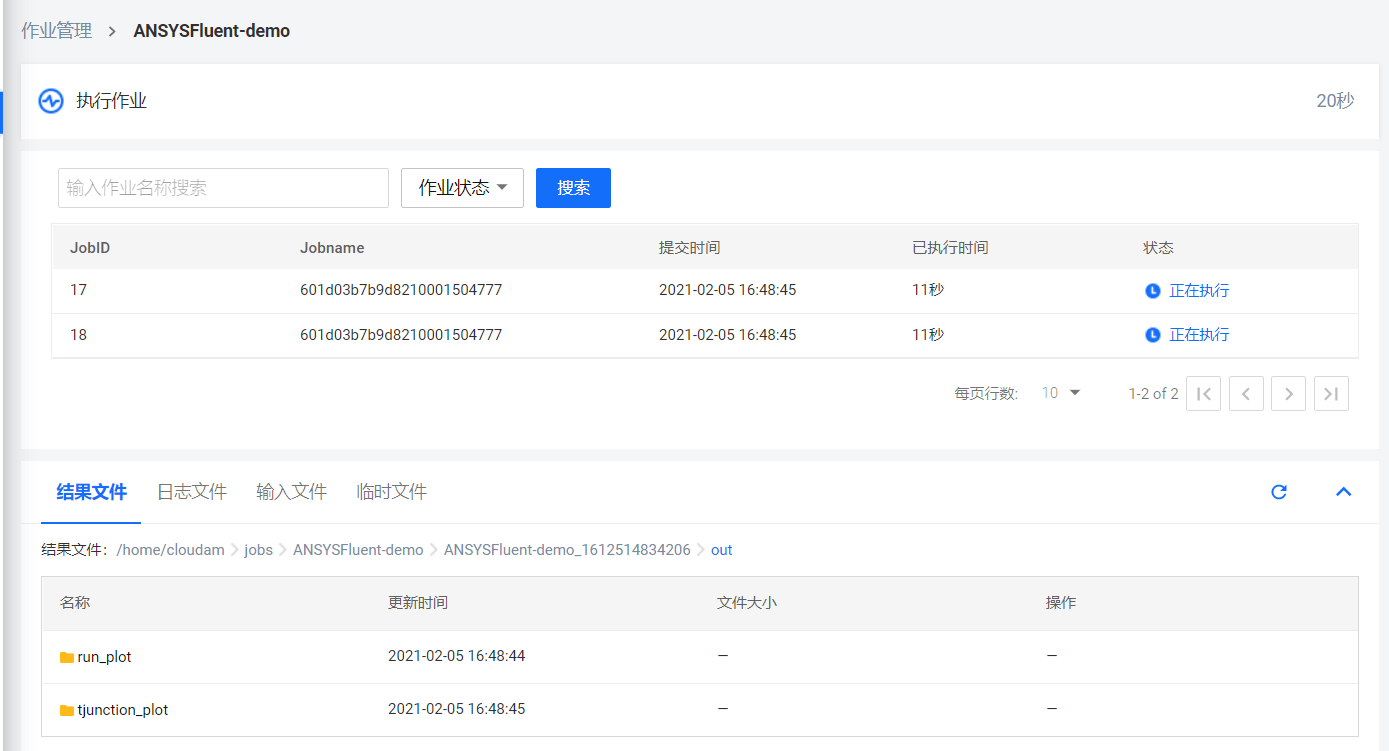Open the tjunction_plot folder name
This screenshot has width=1389, height=751.
(x=123, y=710)
